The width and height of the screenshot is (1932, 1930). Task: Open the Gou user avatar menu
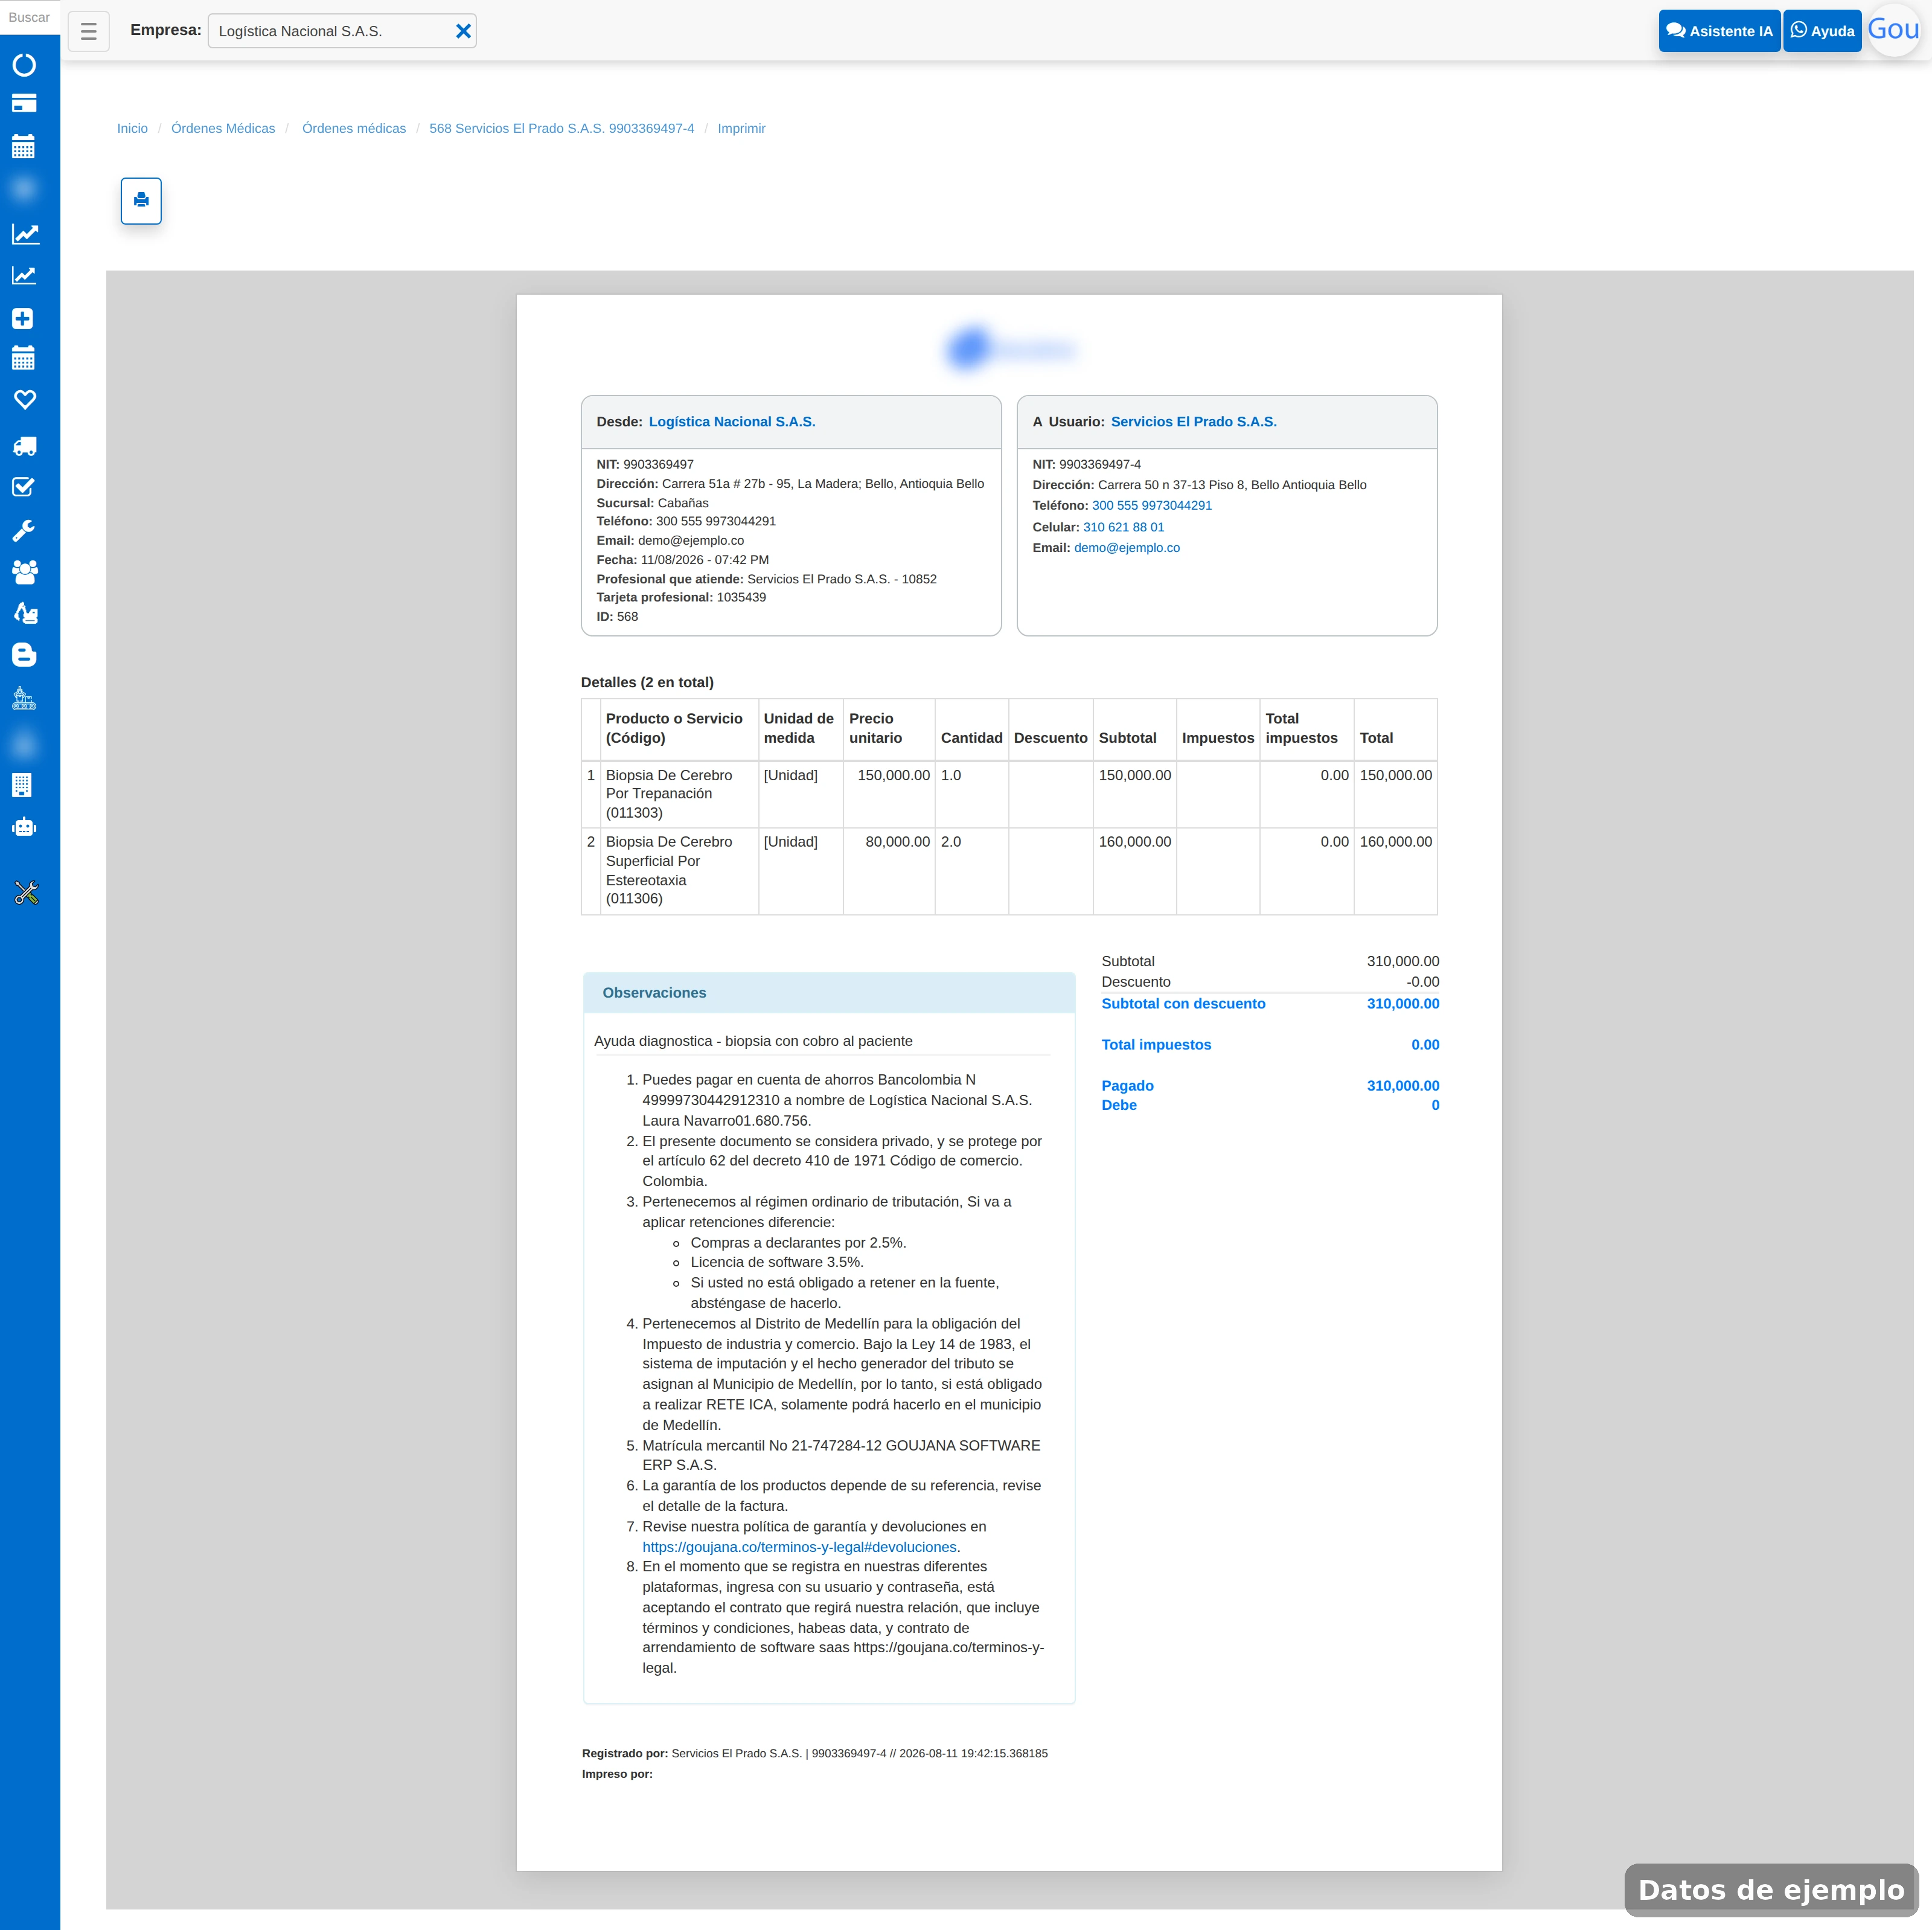[1893, 30]
